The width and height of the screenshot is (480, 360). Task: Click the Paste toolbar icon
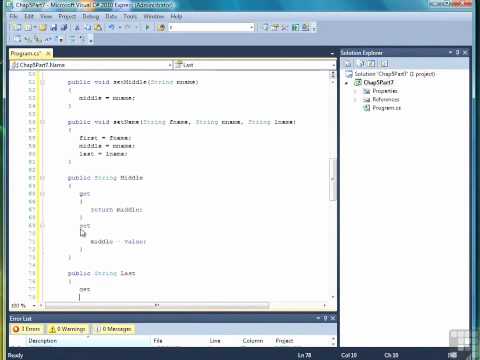click(x=98, y=28)
